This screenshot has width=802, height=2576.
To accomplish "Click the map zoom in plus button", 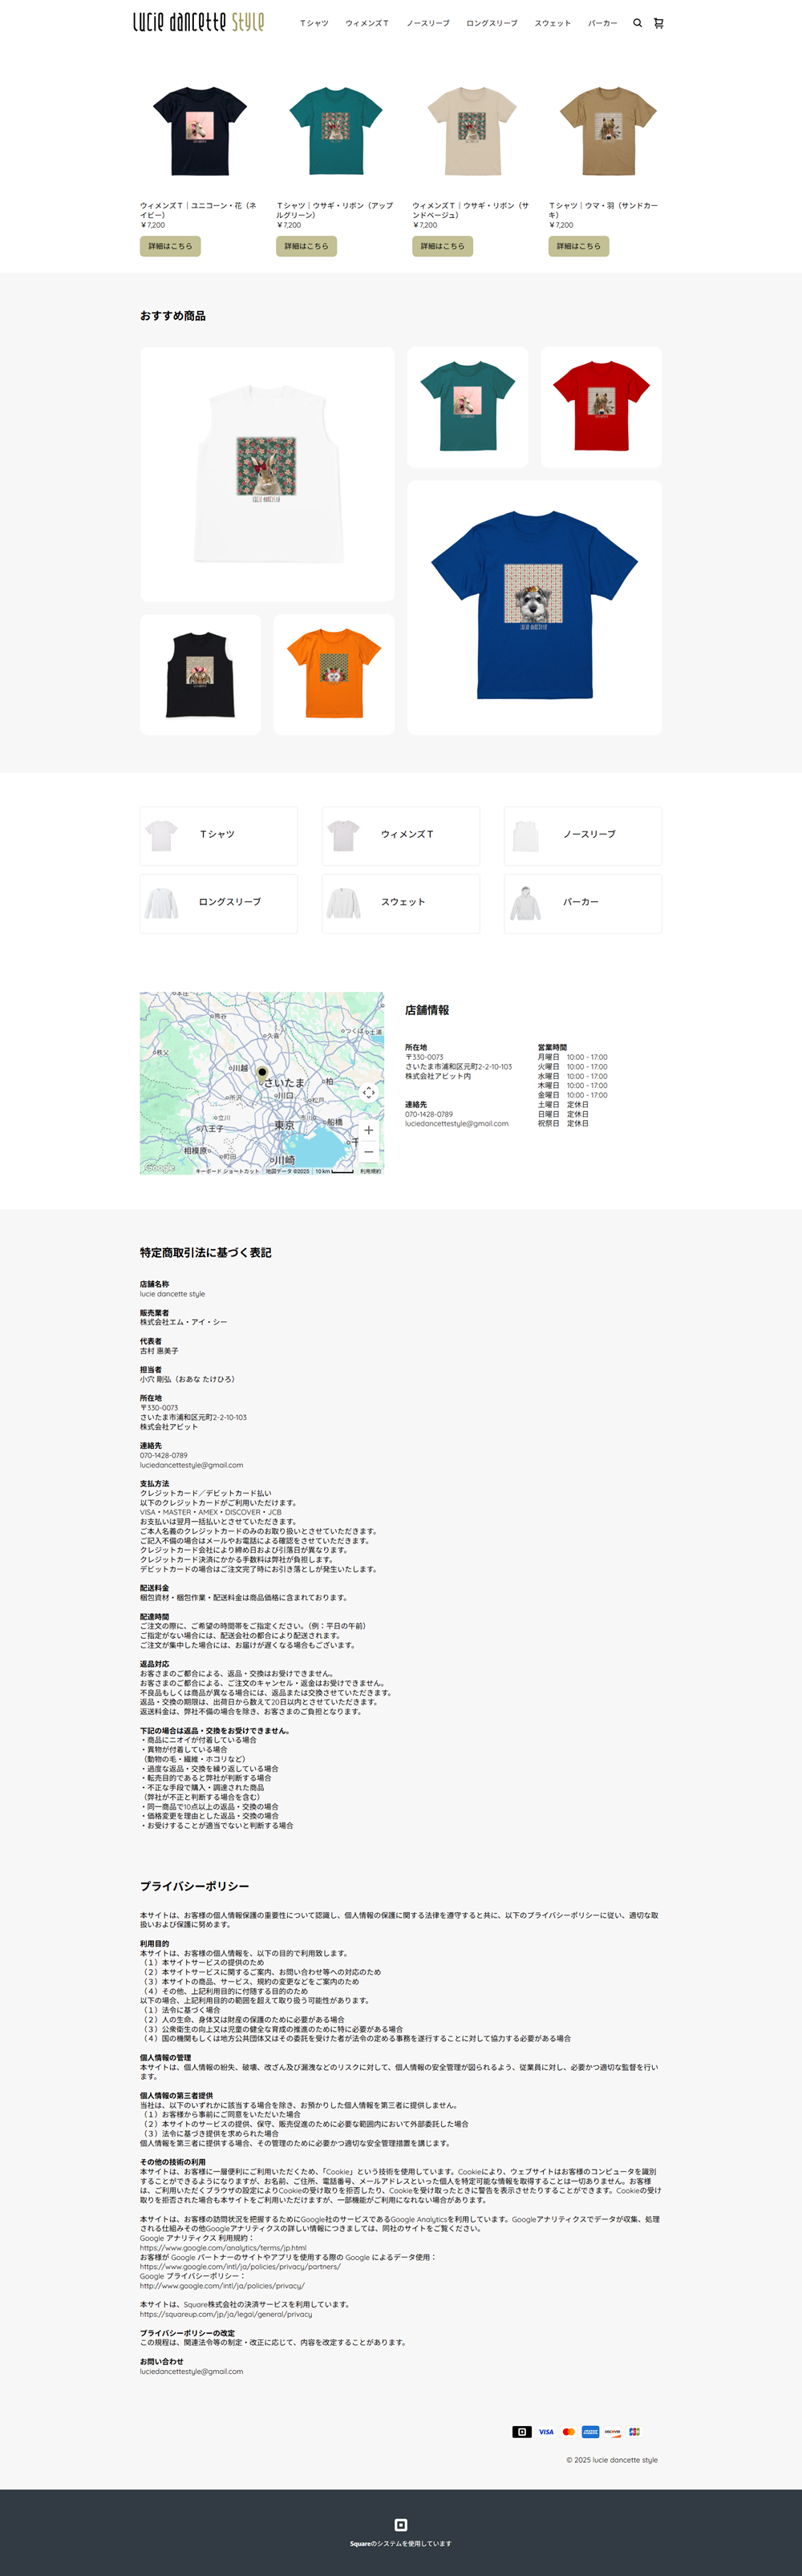I will (x=368, y=1130).
